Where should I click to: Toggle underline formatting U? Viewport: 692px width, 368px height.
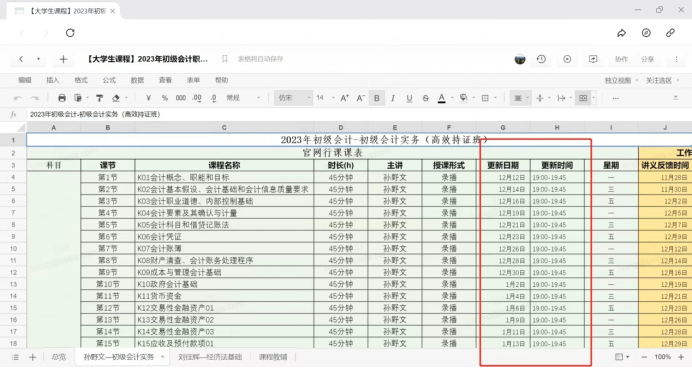[x=409, y=98]
